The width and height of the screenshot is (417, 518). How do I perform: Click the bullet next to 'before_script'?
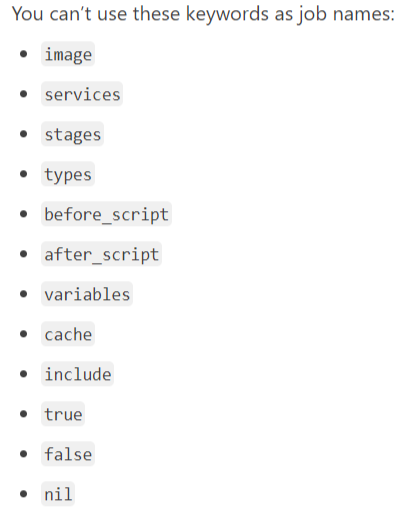pos(23,214)
